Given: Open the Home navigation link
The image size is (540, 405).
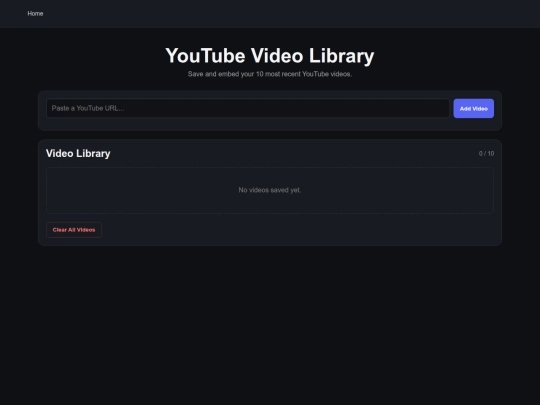Looking at the screenshot, I should tap(35, 13).
